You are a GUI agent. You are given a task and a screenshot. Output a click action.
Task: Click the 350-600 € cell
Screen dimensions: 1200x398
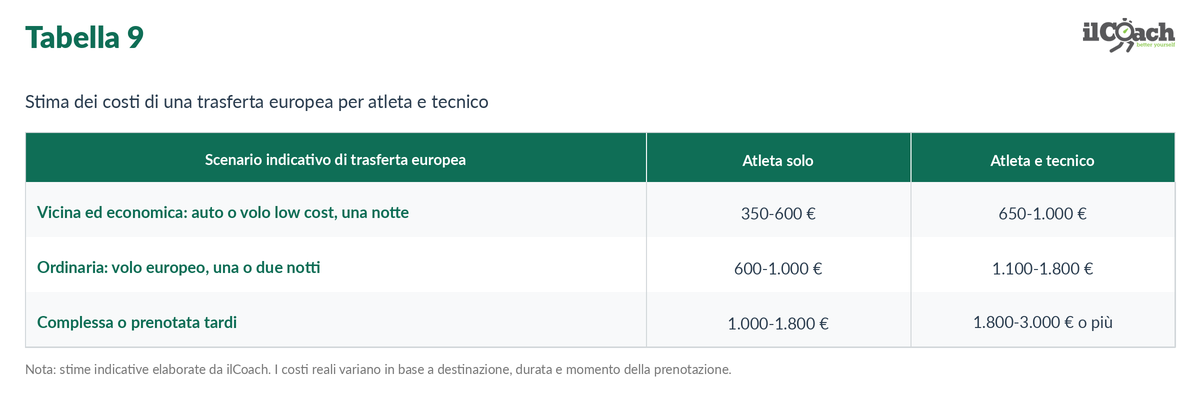click(x=778, y=214)
